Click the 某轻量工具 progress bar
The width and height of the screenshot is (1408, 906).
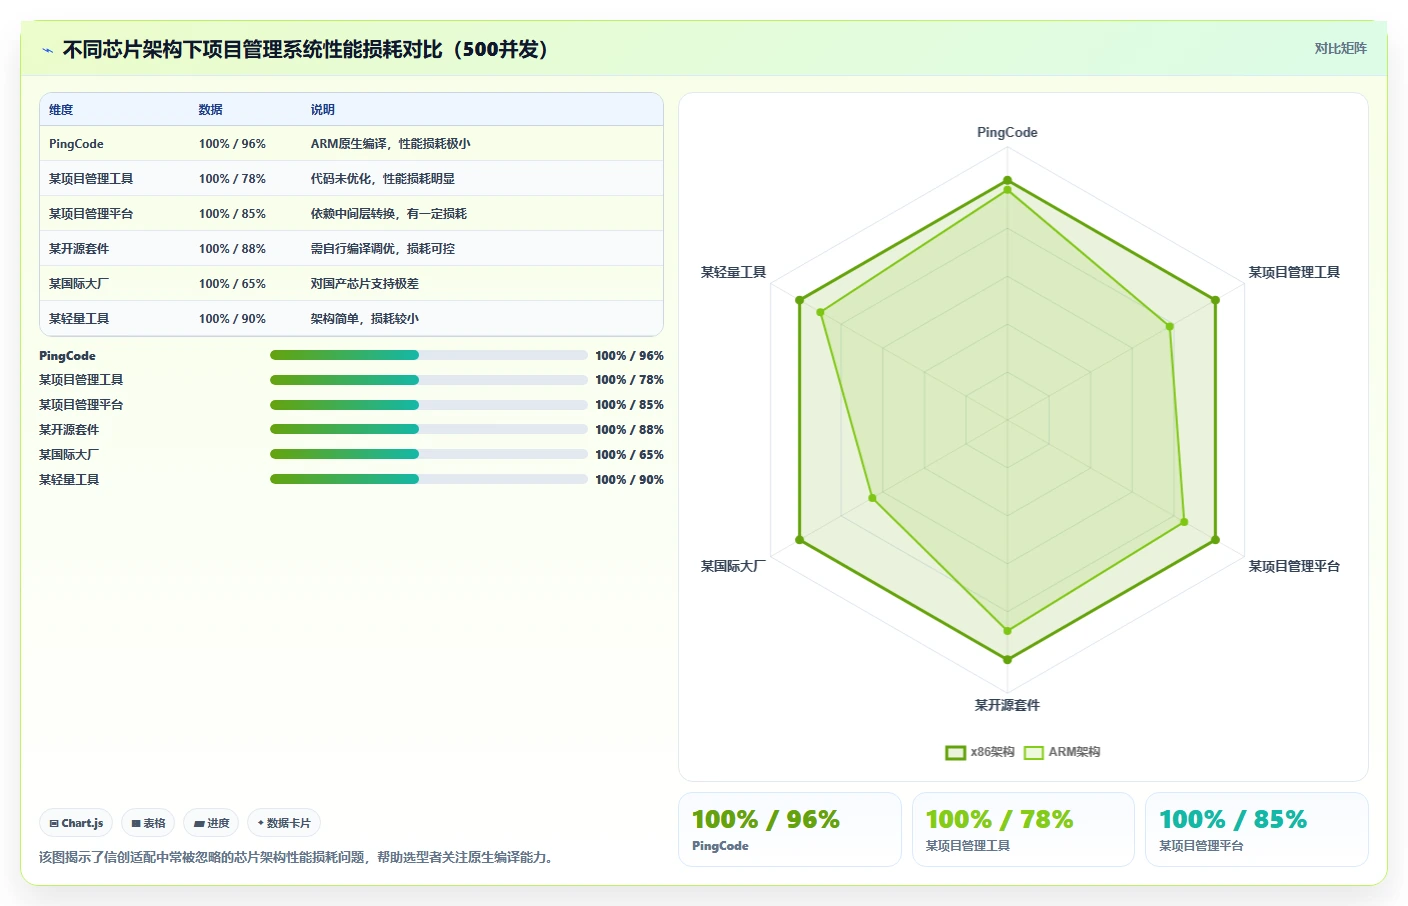[429, 479]
